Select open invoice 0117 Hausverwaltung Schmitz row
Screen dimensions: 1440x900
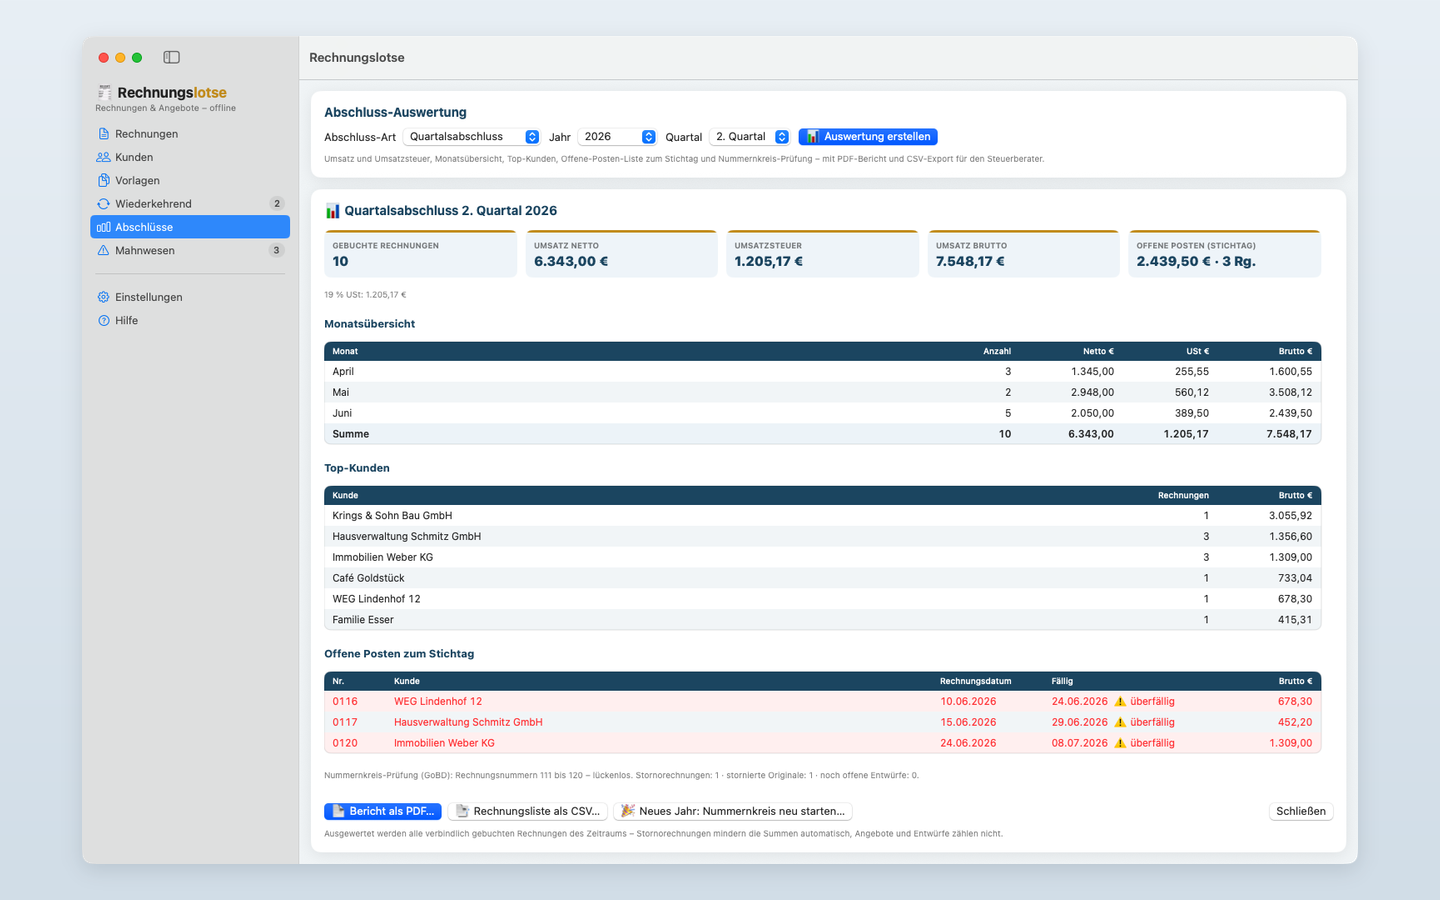822,722
